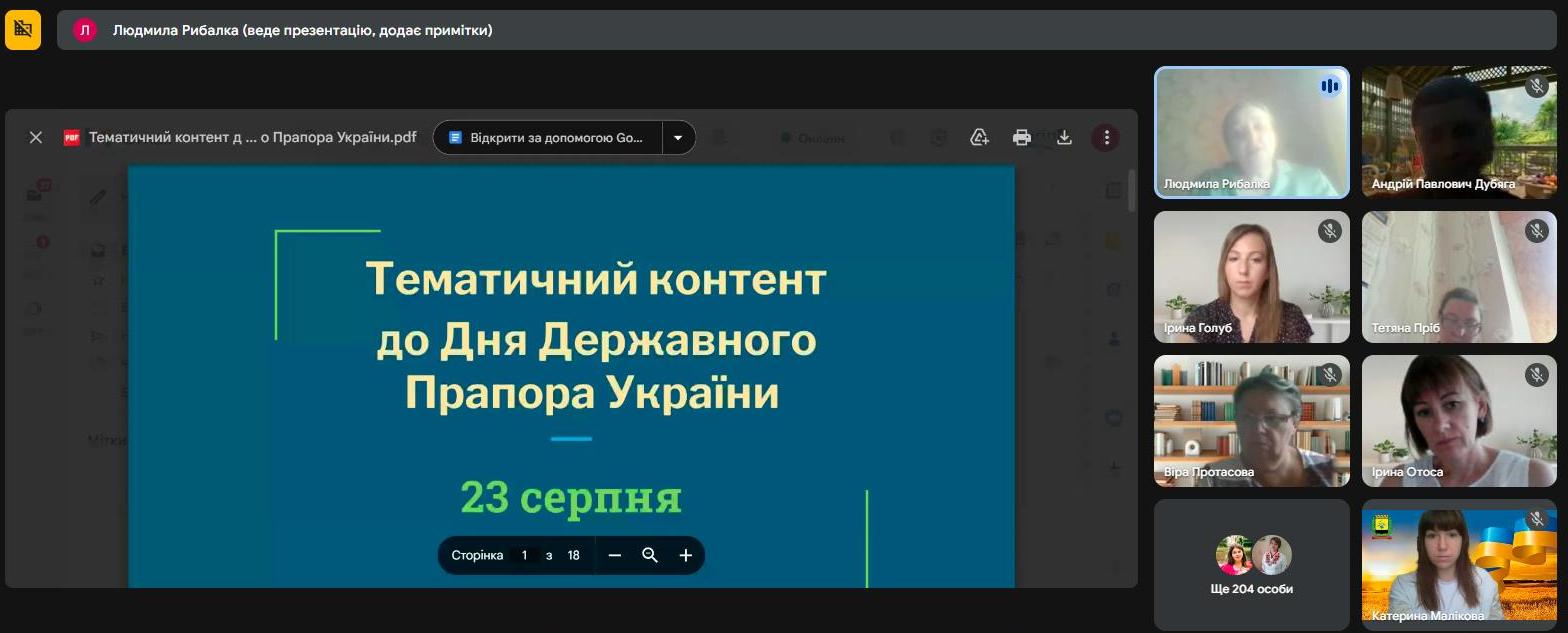Click the page number input field
The width and height of the screenshot is (1568, 633).
(x=524, y=555)
